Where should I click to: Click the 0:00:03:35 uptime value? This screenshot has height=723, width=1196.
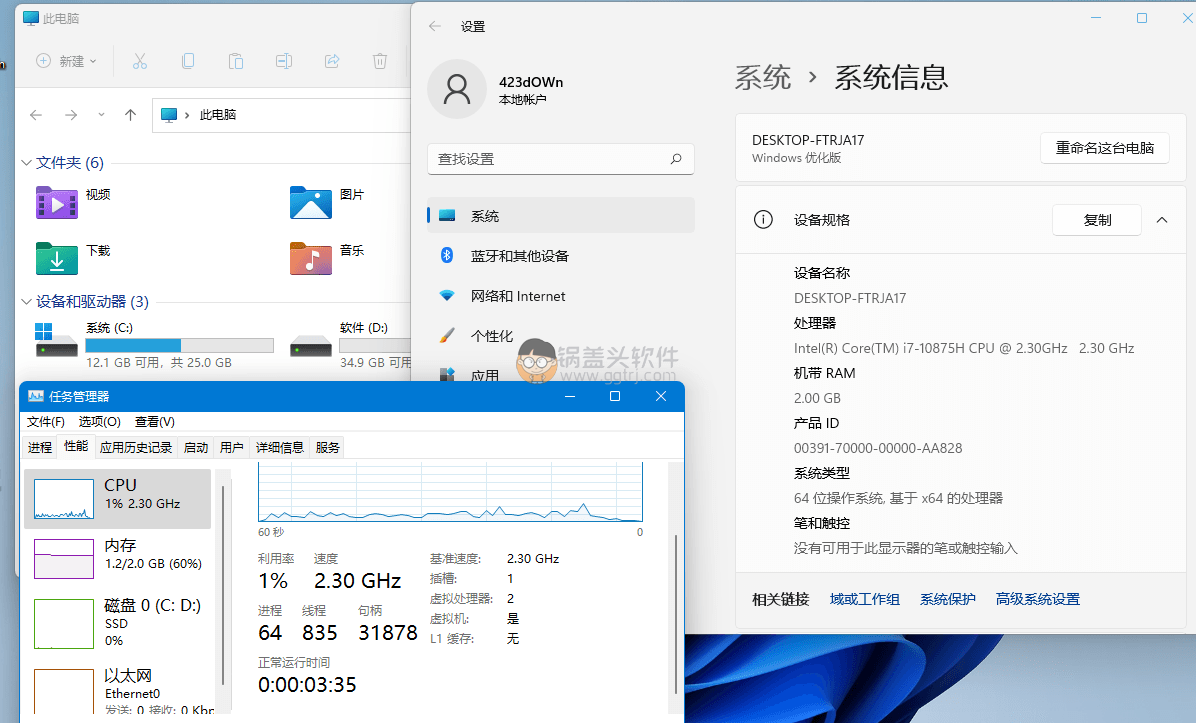point(307,685)
